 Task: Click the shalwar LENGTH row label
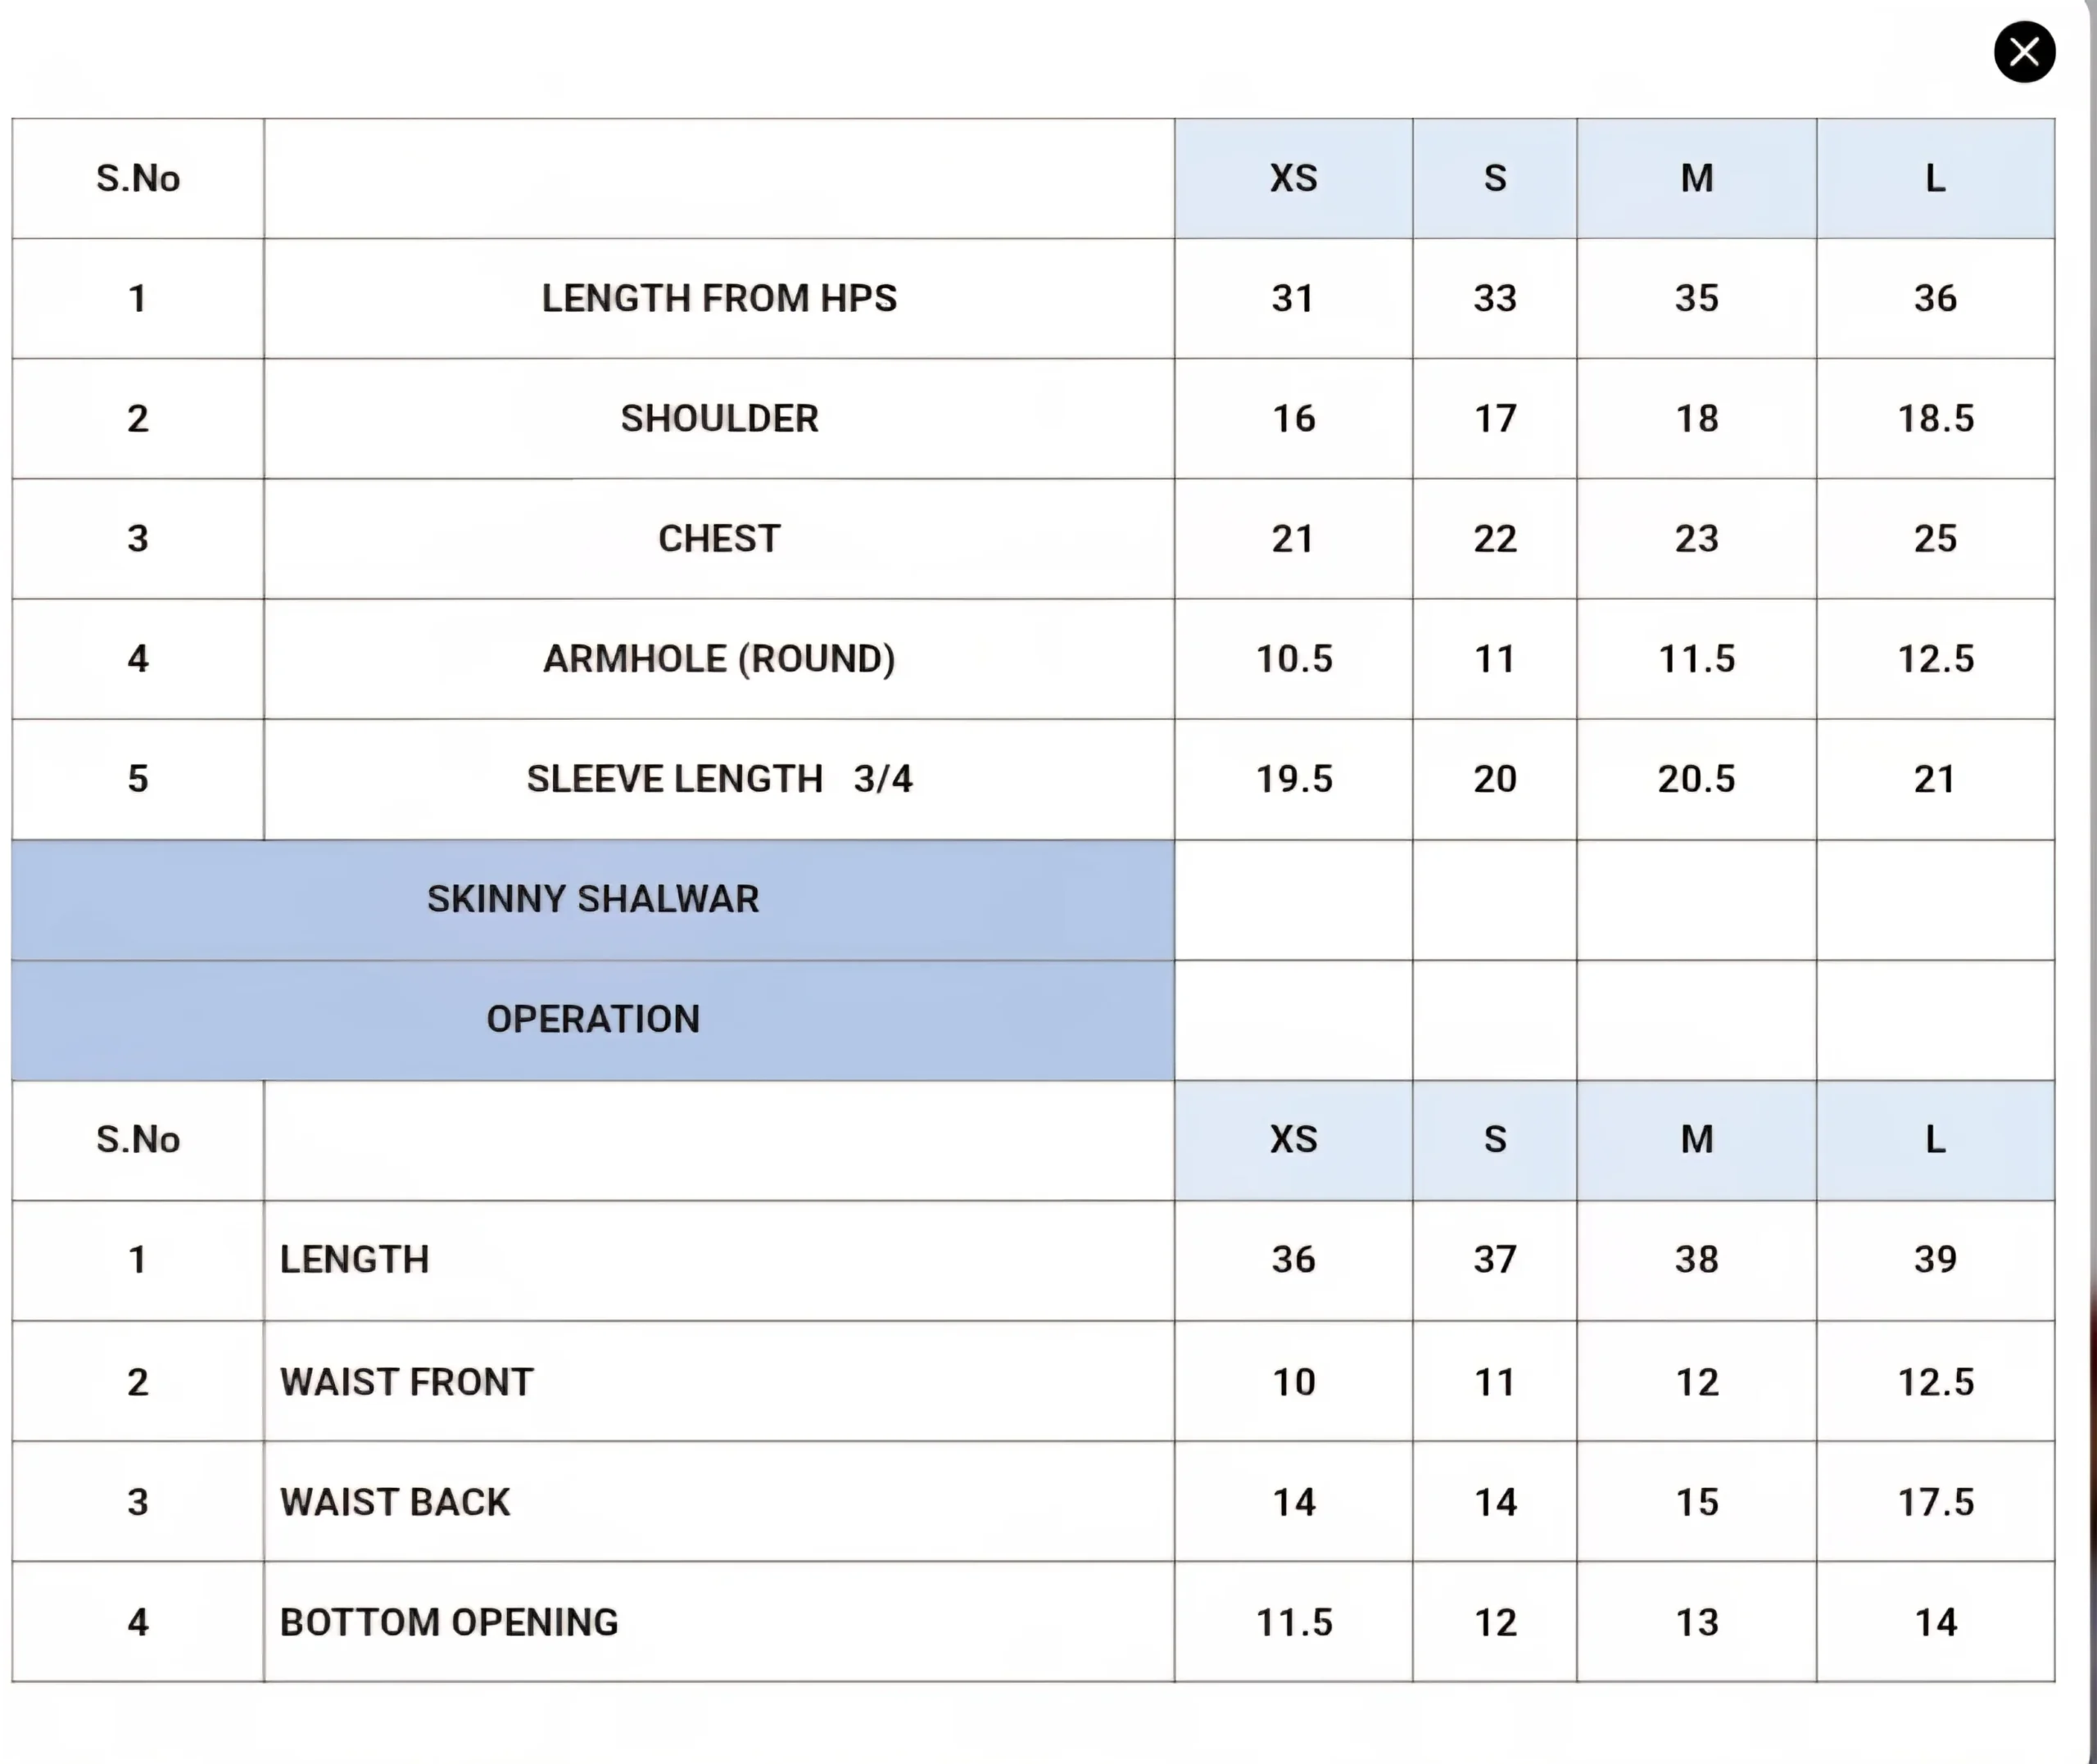pos(355,1260)
